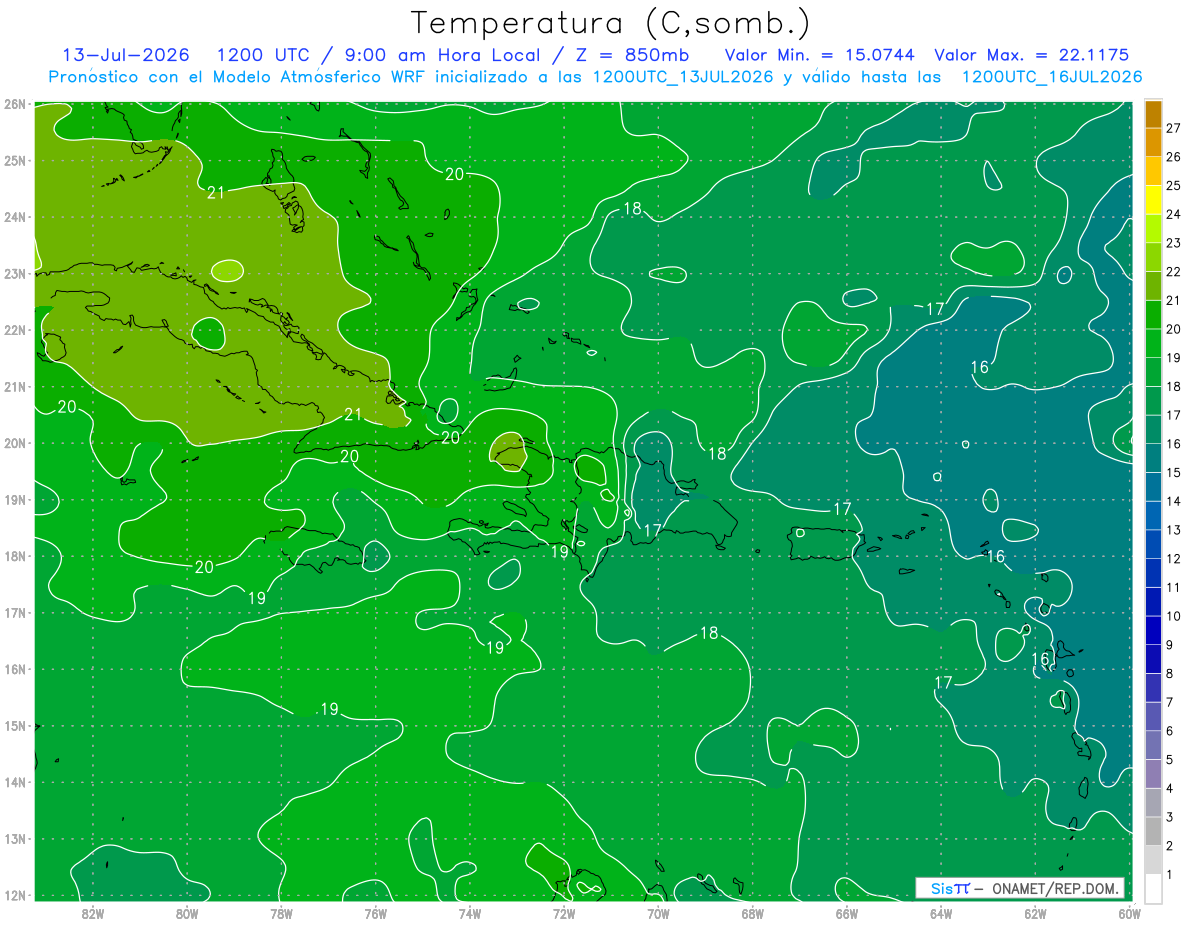Image resolution: width=1200 pixels, height=927 pixels.
Task: Click the 14N latitude axis label
Action: pos(14,782)
